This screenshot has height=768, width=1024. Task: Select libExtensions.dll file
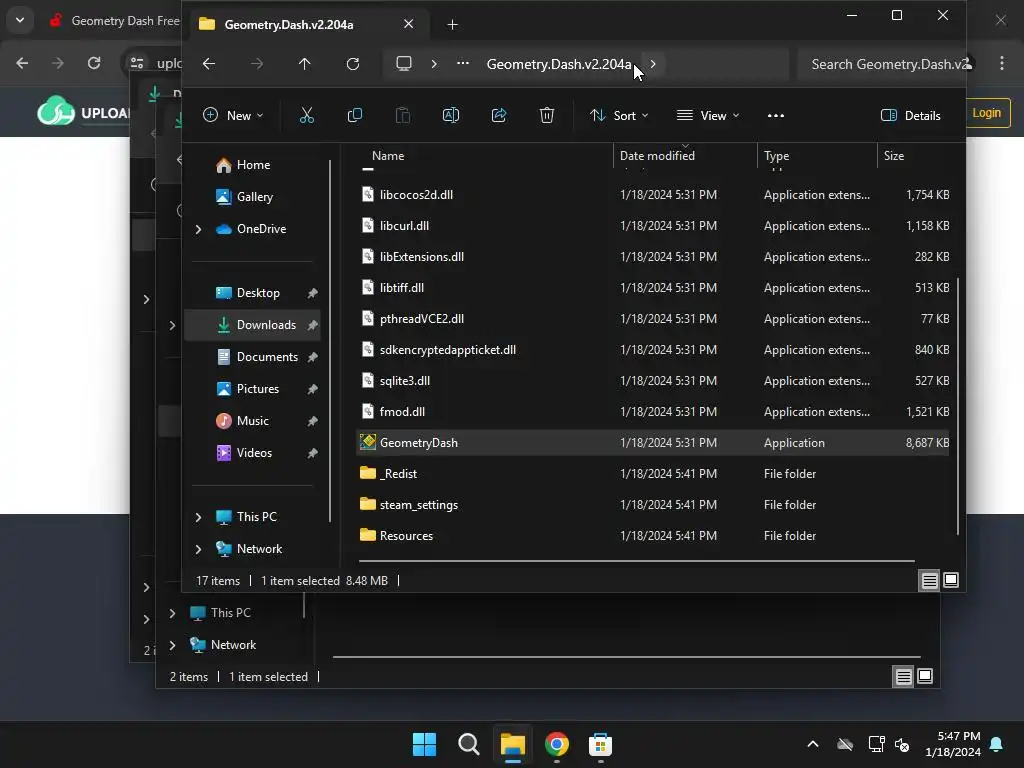point(653,257)
